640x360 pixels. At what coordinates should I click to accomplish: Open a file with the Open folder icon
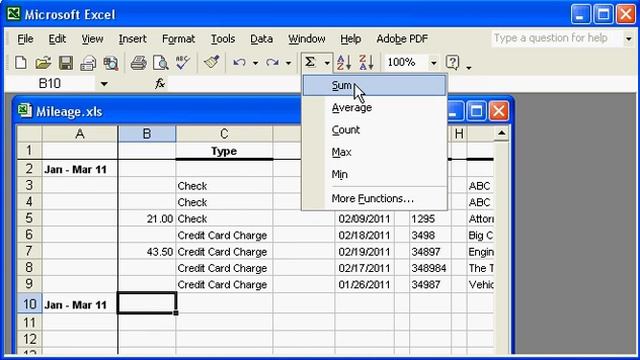[x=43, y=63]
